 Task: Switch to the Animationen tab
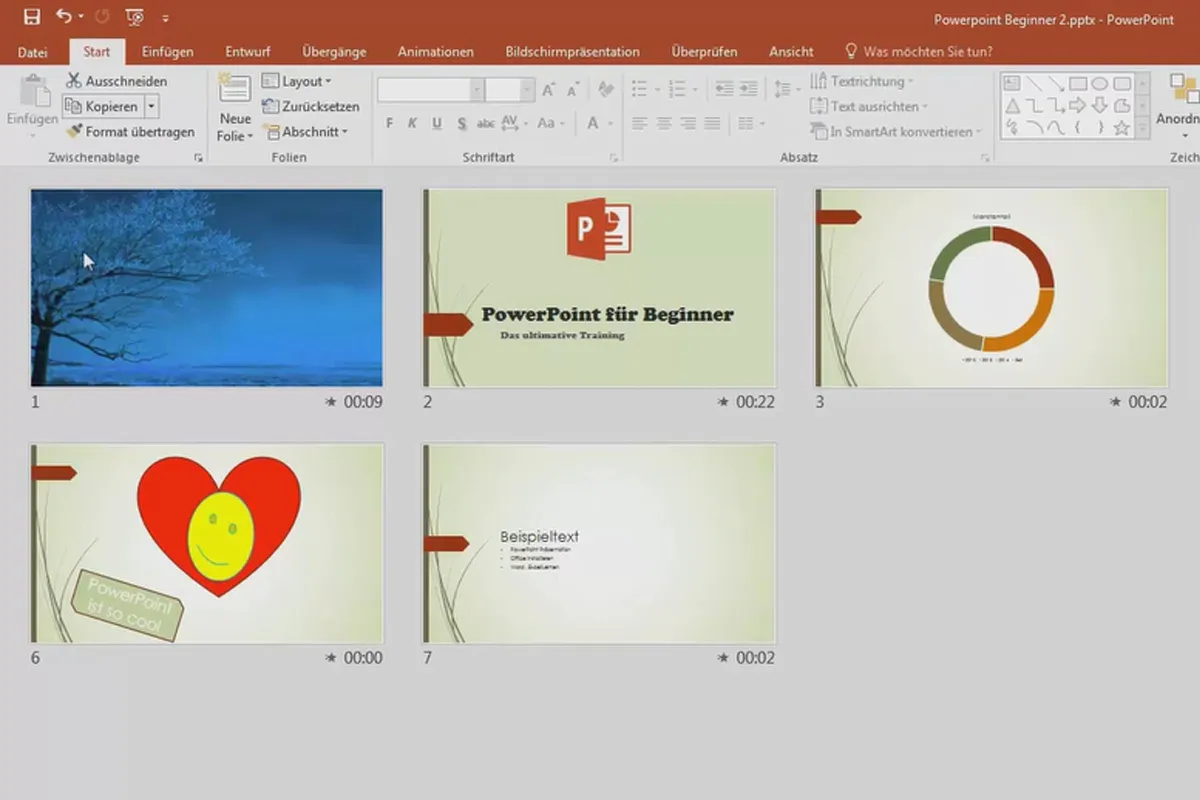tap(436, 52)
